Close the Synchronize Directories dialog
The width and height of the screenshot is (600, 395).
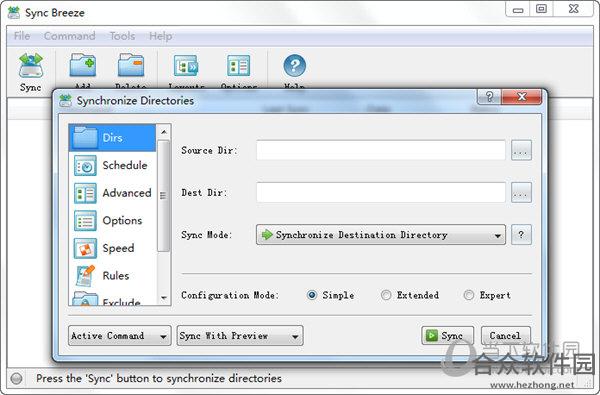[522, 97]
